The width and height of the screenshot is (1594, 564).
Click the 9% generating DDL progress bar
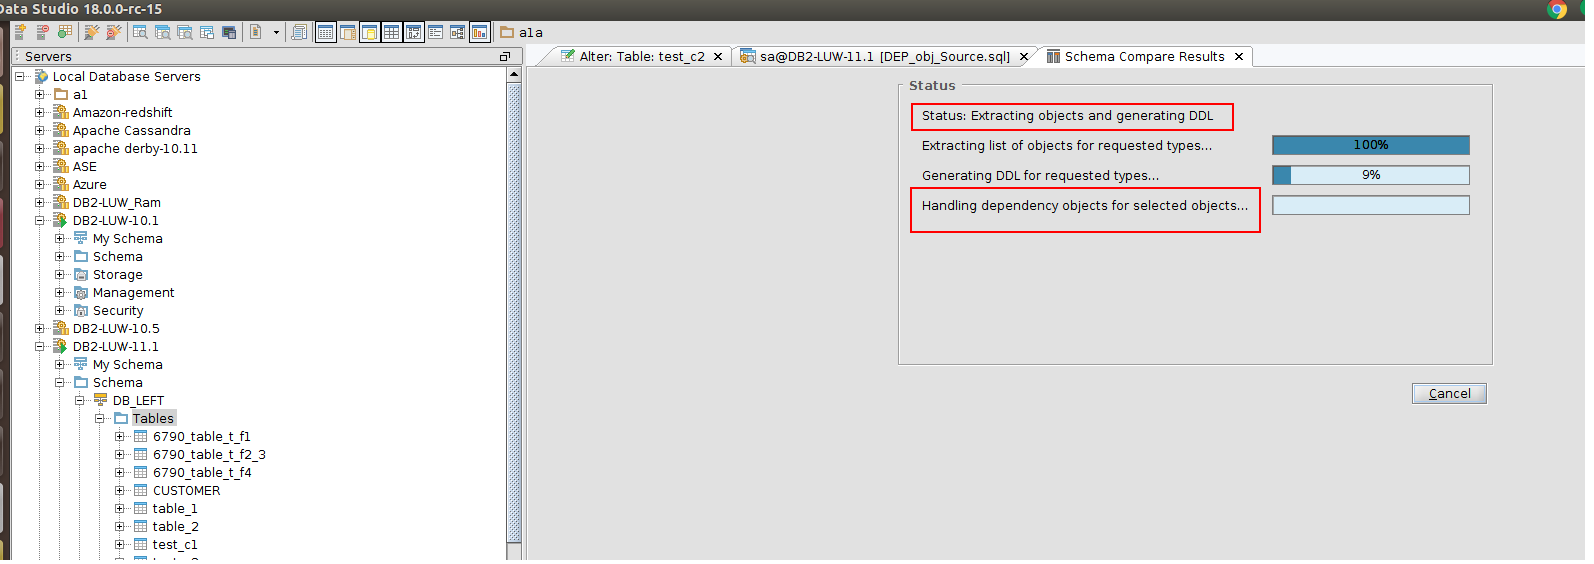[1371, 175]
